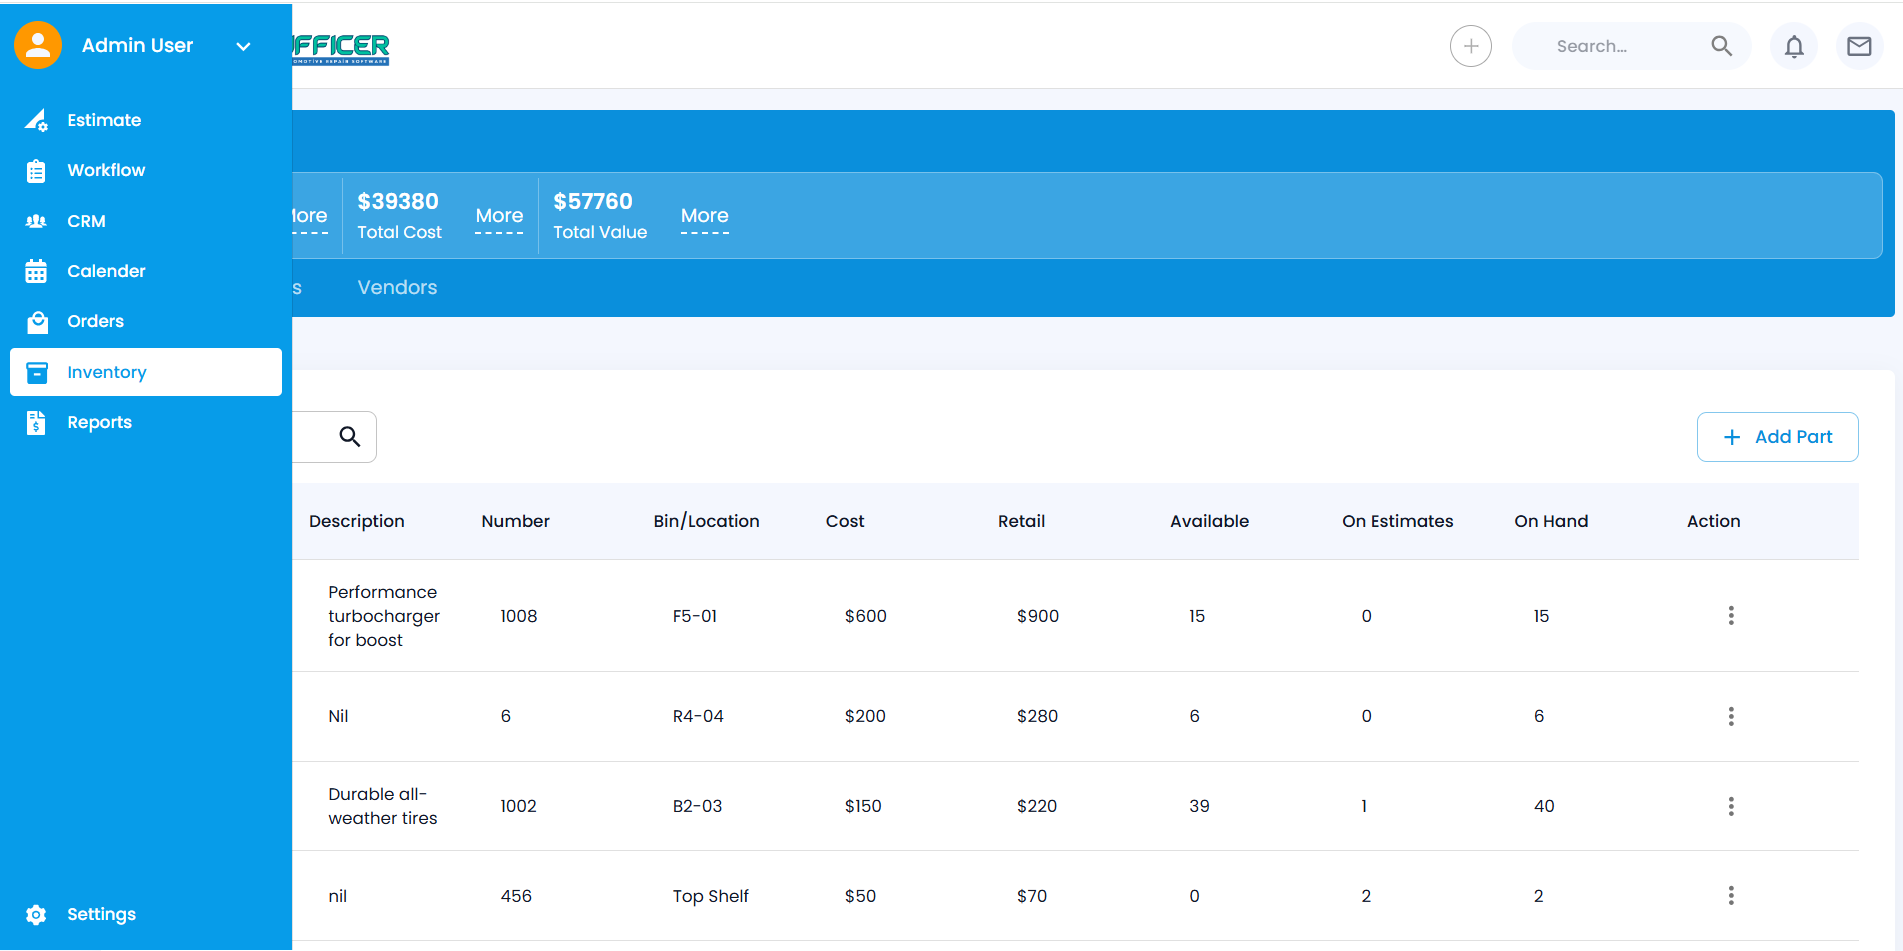Select CRM in the sidebar
This screenshot has height=951, width=1903.
click(86, 221)
